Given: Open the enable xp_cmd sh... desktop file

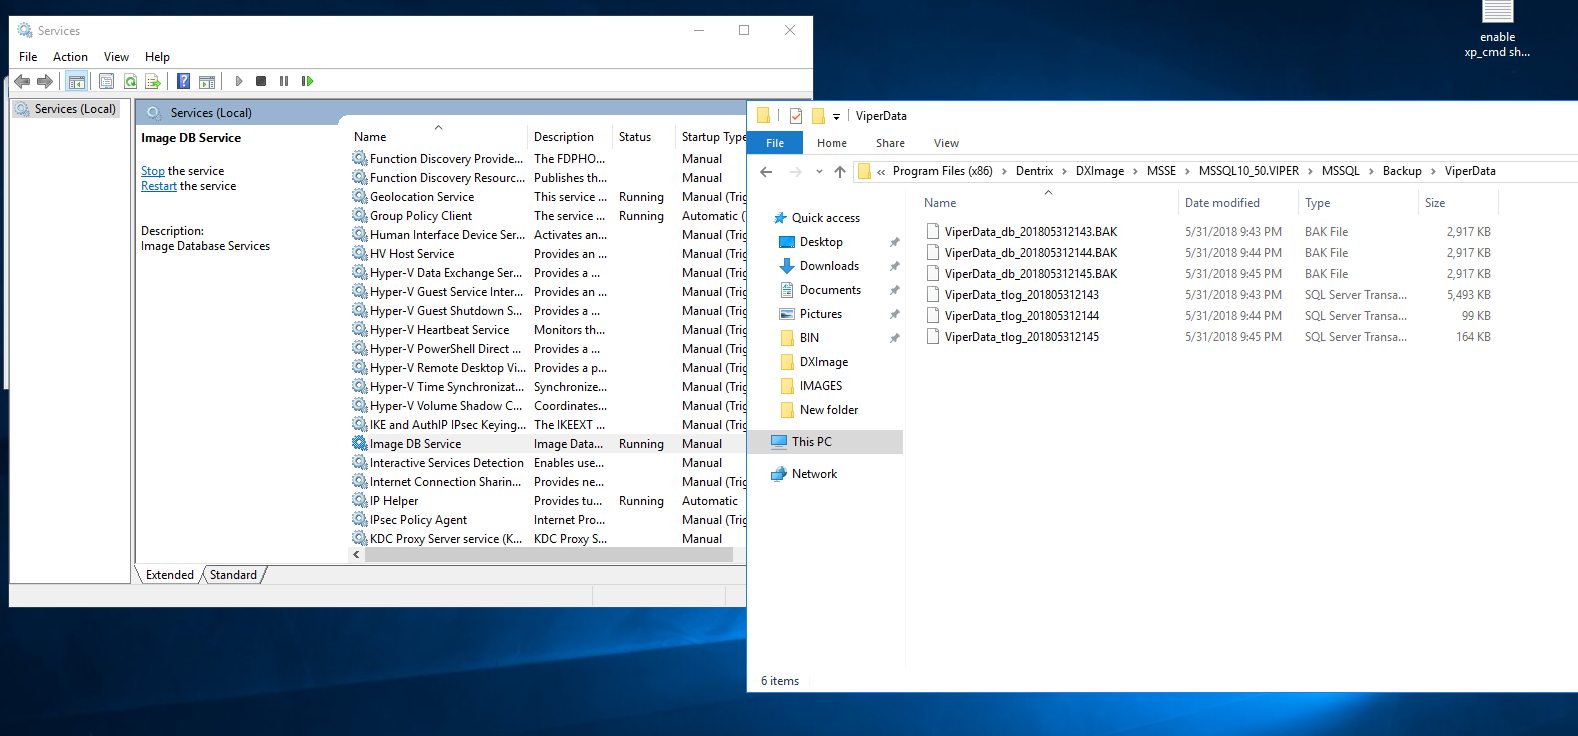Looking at the screenshot, I should [1497, 30].
